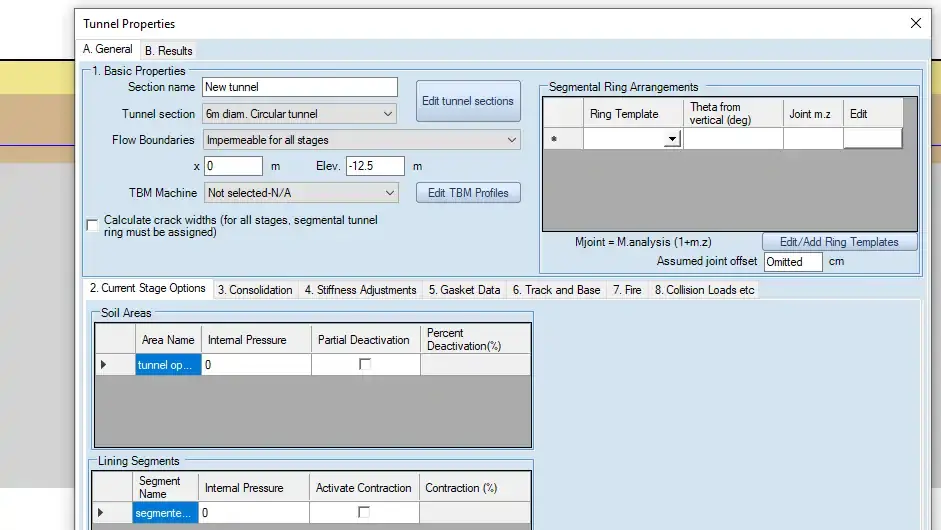The width and height of the screenshot is (941, 530).
Task: Click the Activate Contraction column header
Action: coord(364,487)
